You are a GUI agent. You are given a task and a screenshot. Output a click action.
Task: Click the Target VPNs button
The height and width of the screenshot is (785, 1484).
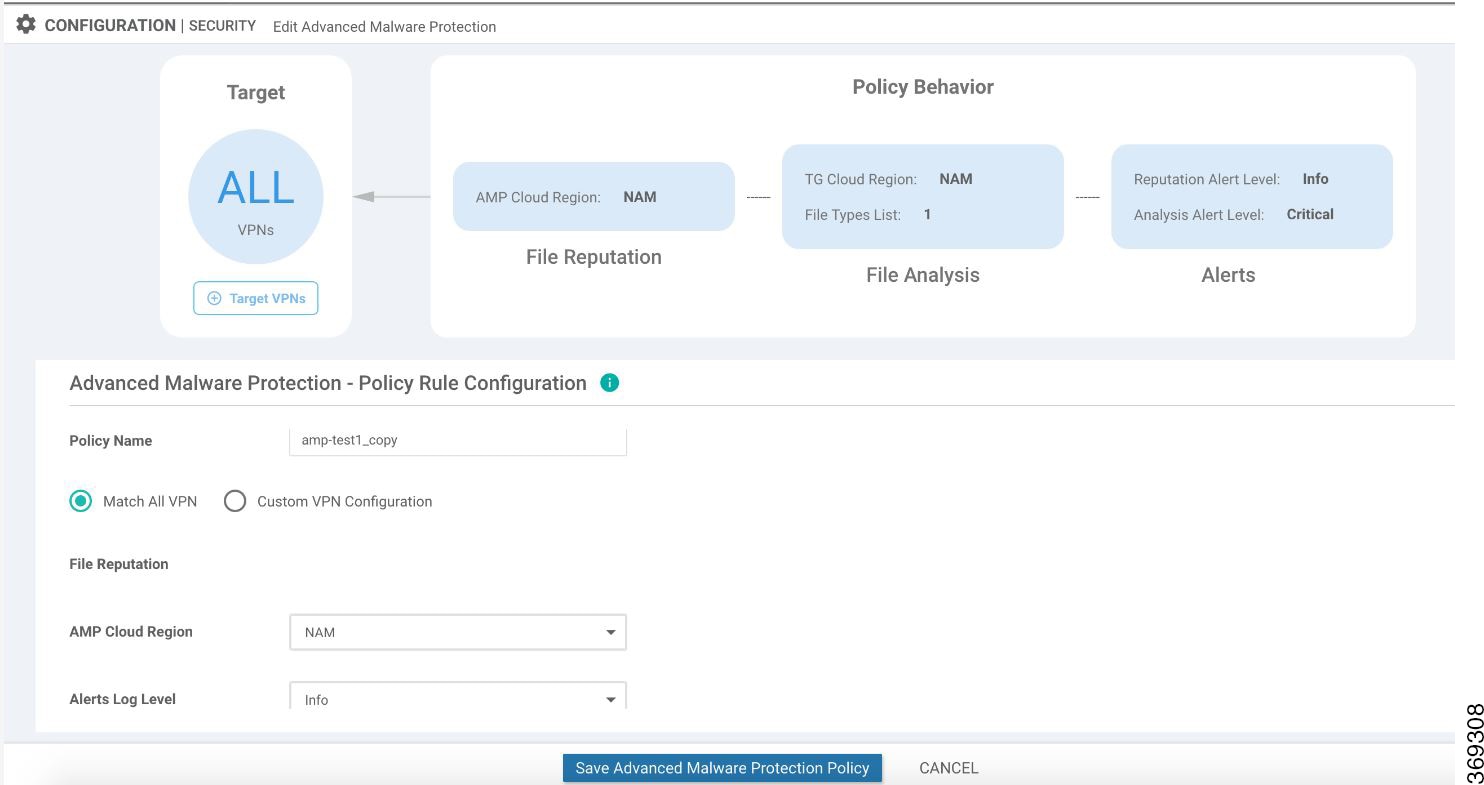click(256, 298)
